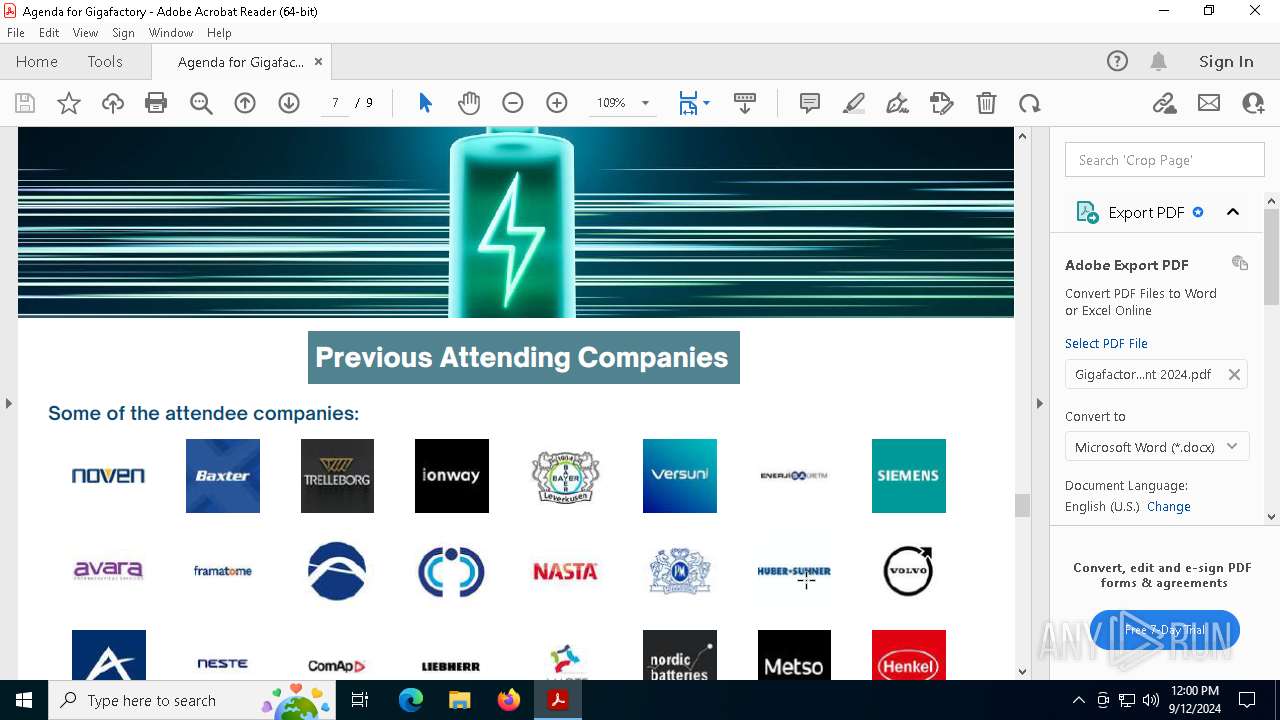Go to next page arrow
Image resolution: width=1280 pixels, height=720 pixels.
289,103
